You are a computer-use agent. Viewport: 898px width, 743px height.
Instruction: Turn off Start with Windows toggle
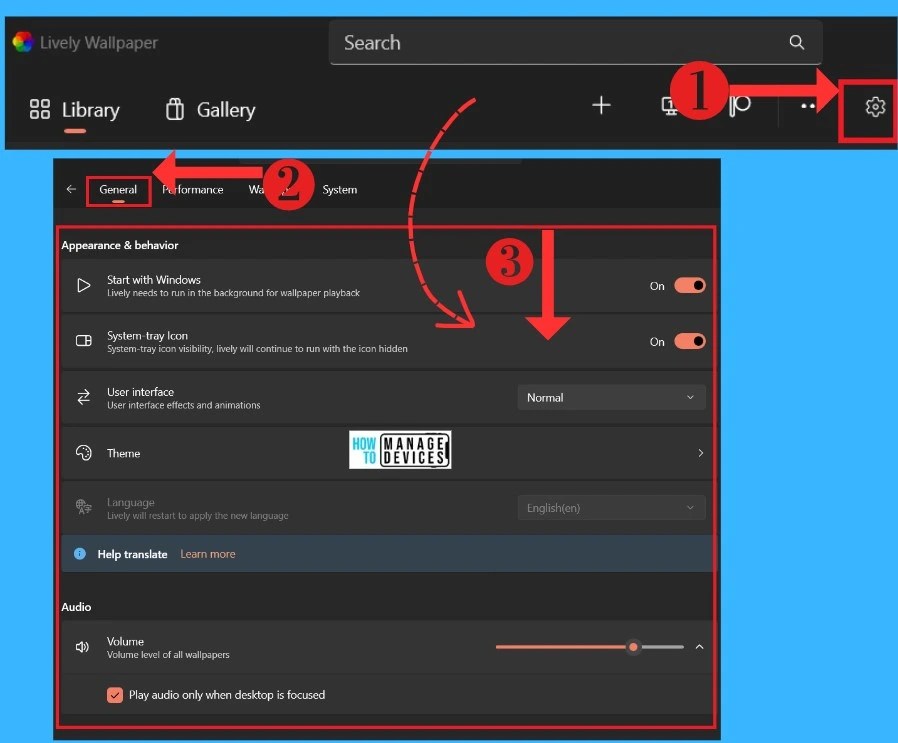(690, 285)
